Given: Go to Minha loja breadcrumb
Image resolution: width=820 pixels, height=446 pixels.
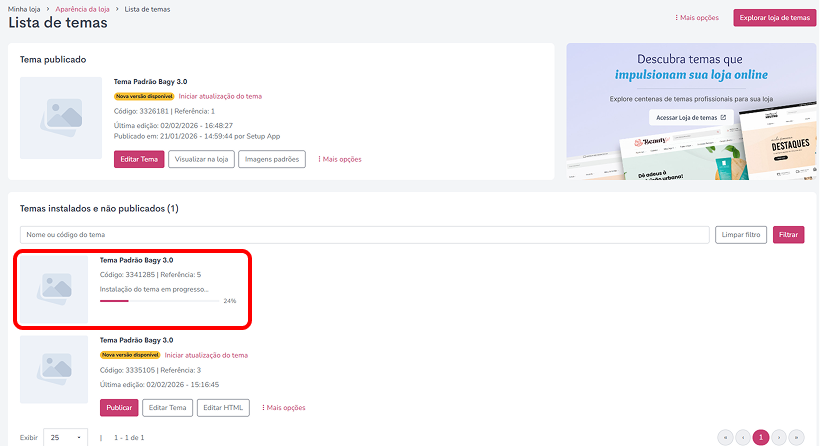Looking at the screenshot, I should (x=24, y=9).
